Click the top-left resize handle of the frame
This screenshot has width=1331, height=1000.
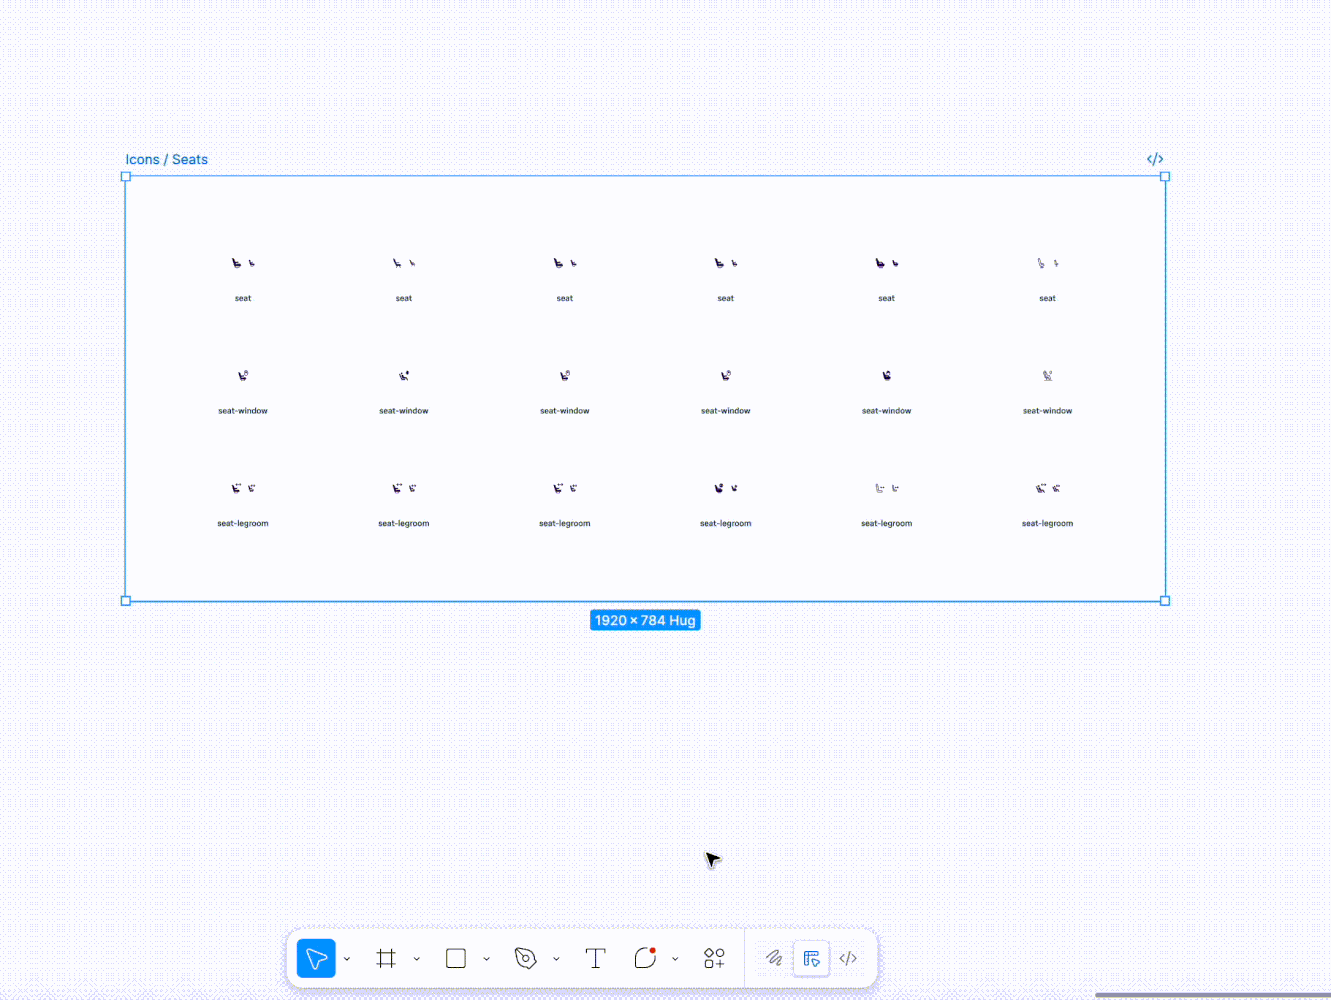(x=126, y=177)
